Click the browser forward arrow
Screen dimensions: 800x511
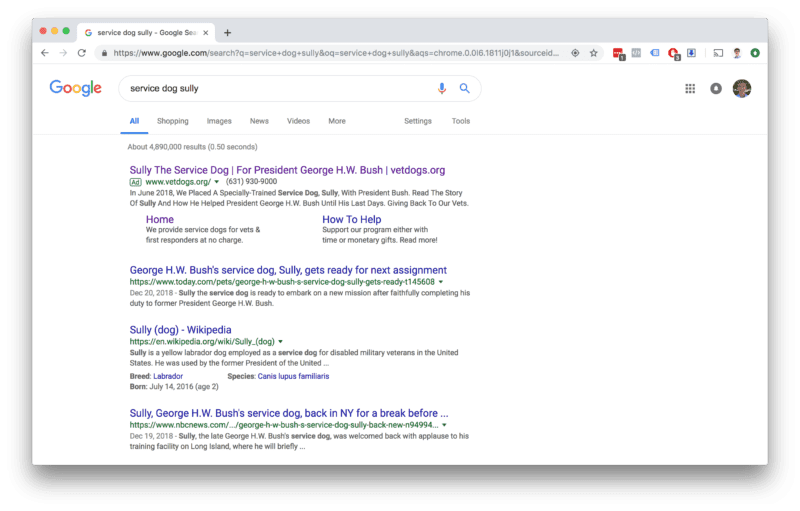pos(63,53)
